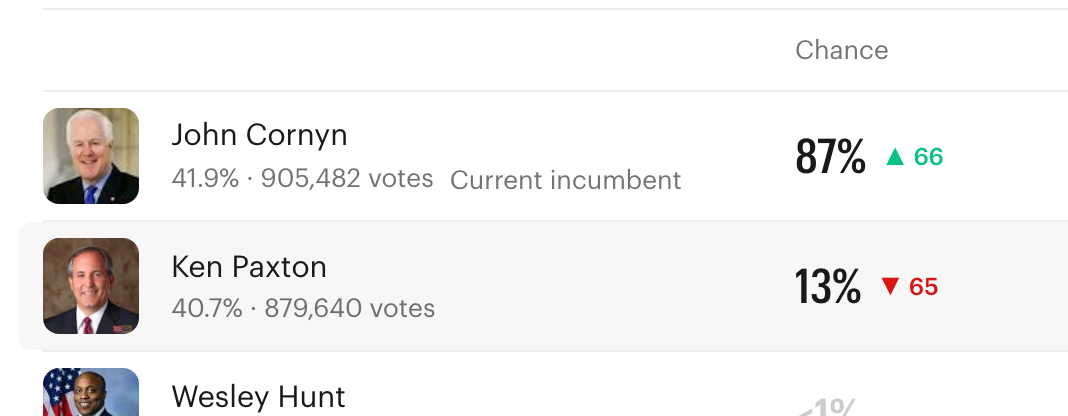The image size is (1068, 416).
Task: Click Wesley Hunt's partially visible <1% chance
Action: pyautogui.click(x=827, y=407)
